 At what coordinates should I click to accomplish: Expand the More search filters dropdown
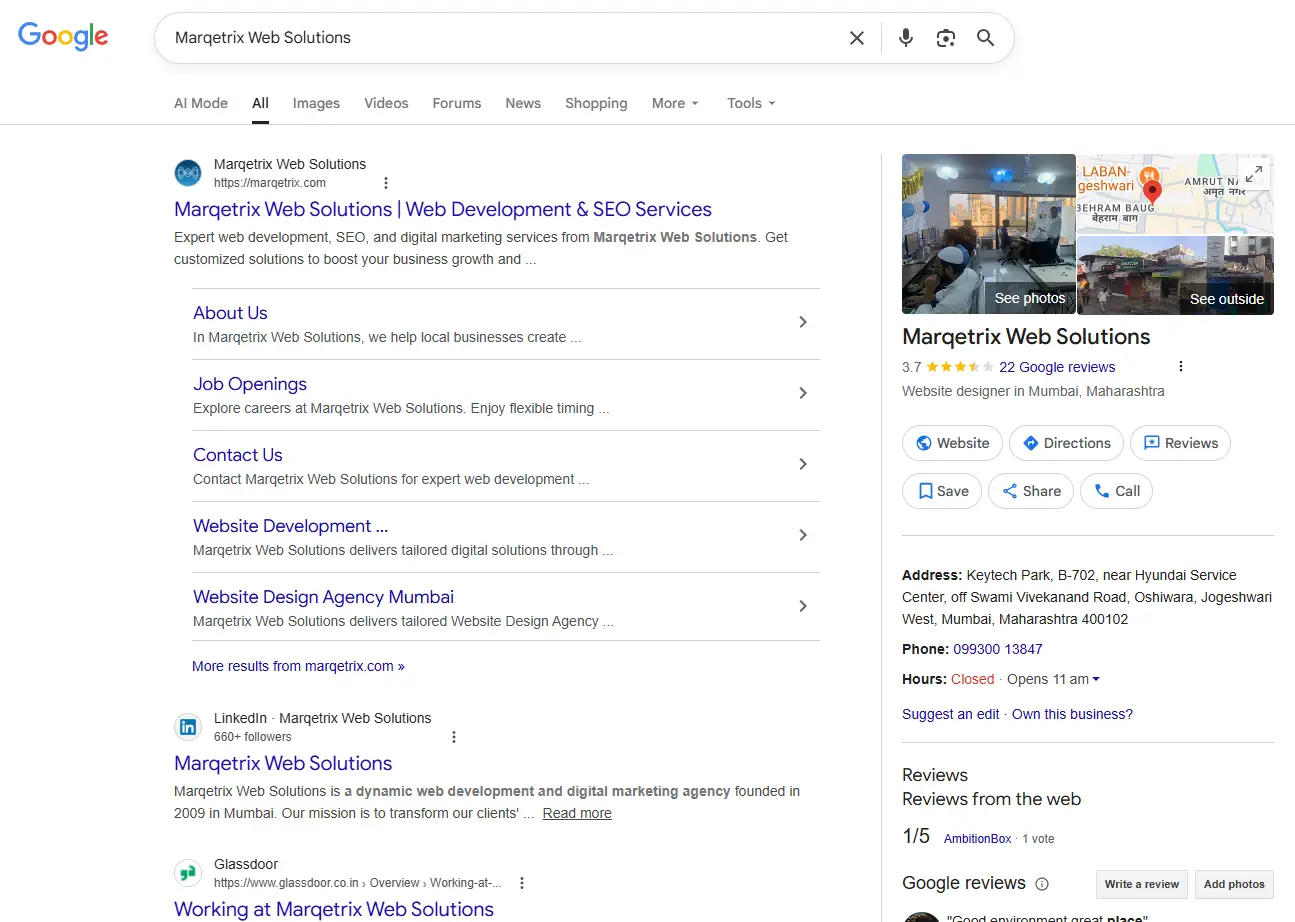675,103
